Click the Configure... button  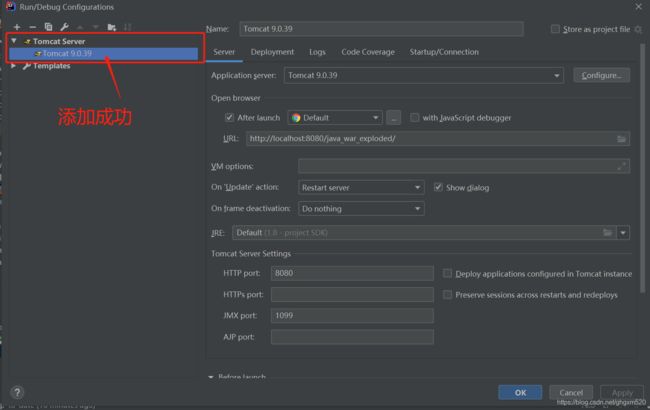601,75
